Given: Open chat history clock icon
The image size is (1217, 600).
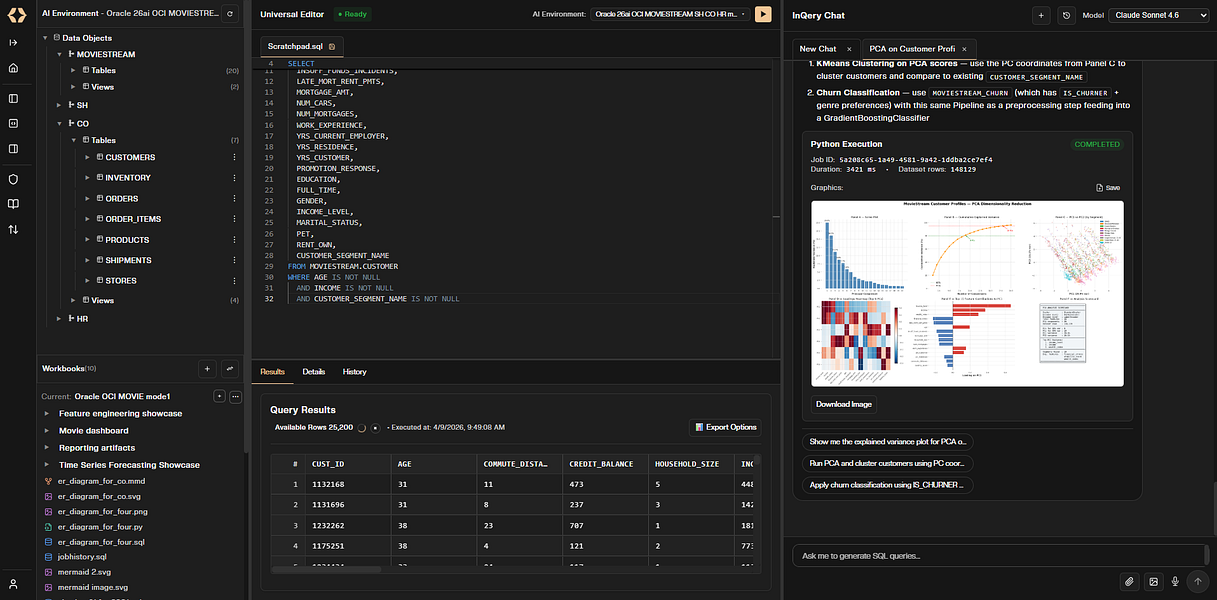Looking at the screenshot, I should pyautogui.click(x=1066, y=16).
